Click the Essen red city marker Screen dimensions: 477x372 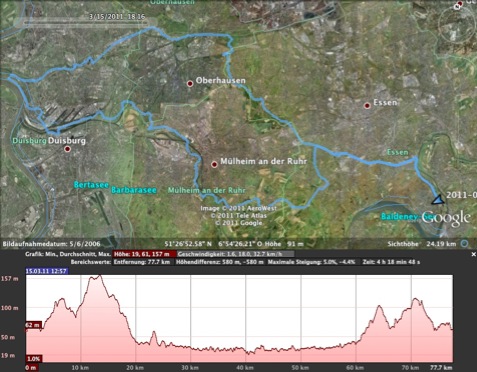367,106
